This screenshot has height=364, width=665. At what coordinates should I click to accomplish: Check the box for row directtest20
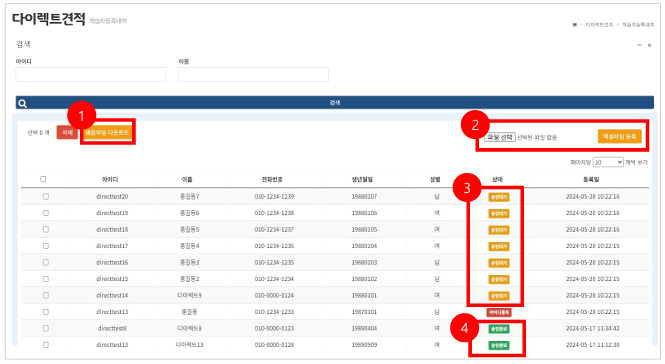pyautogui.click(x=46, y=196)
